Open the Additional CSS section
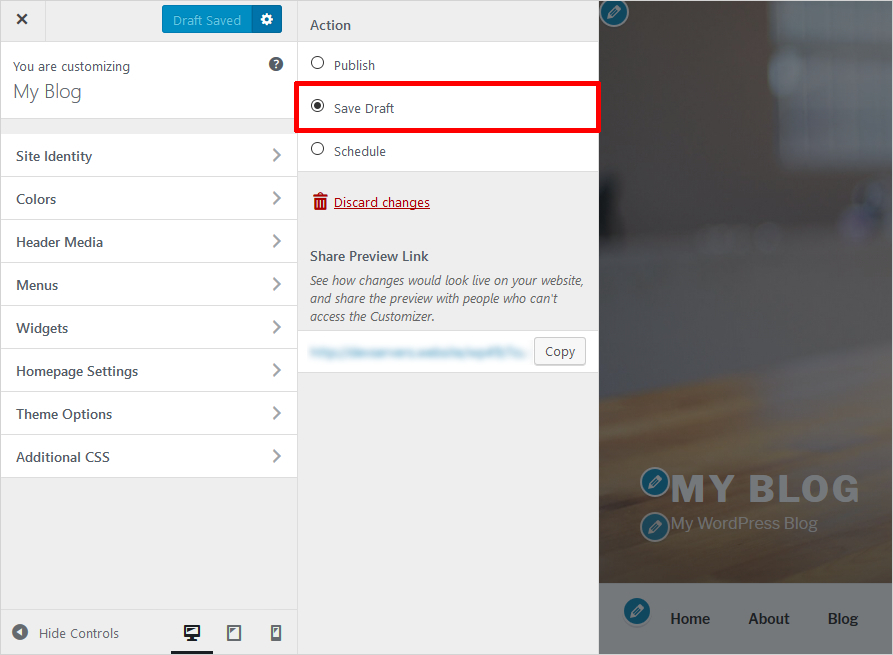893x655 pixels. [148, 457]
